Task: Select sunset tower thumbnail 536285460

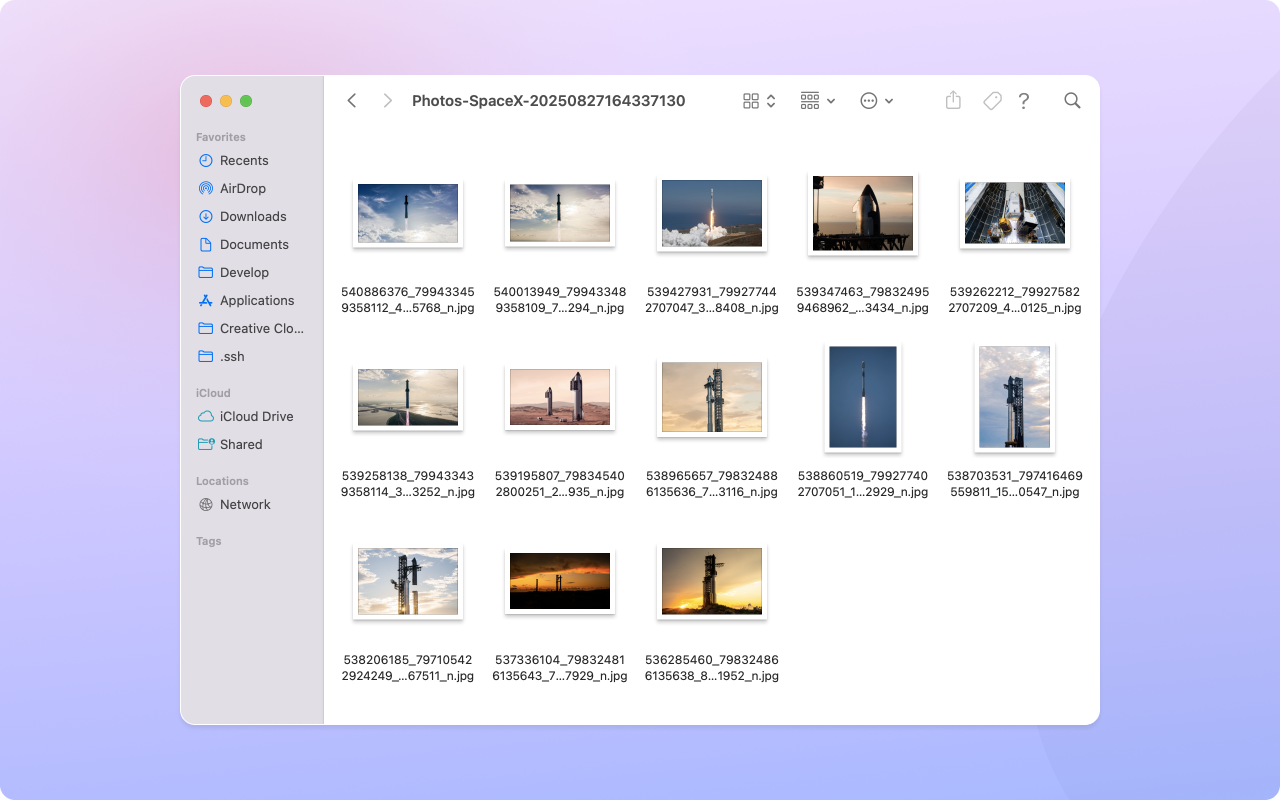Action: click(x=712, y=581)
